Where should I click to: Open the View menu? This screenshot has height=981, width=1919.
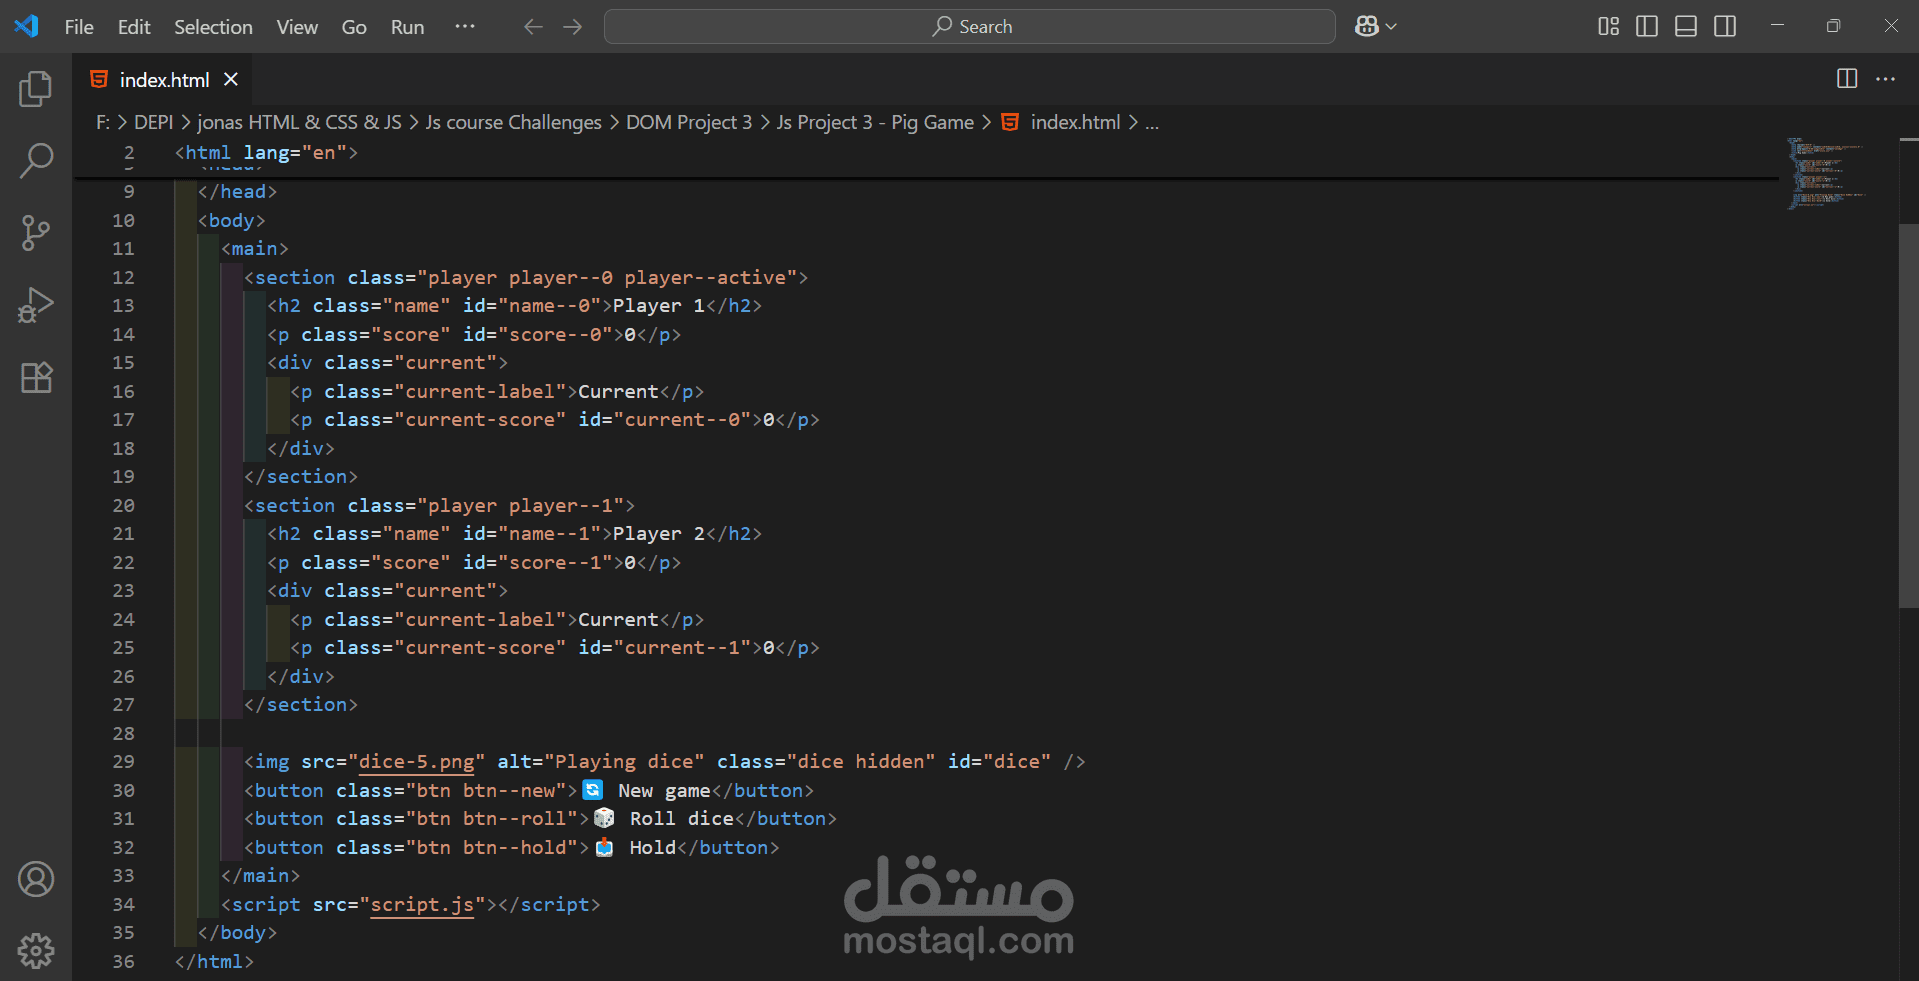[x=297, y=27]
